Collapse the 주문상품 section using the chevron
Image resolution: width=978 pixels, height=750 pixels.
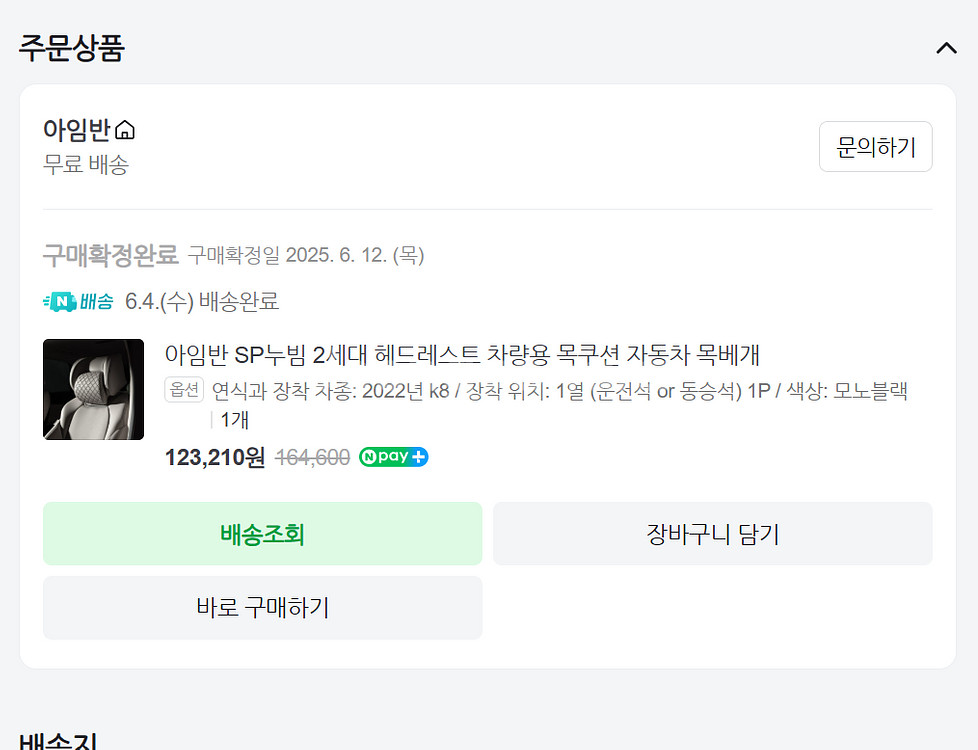(x=946, y=47)
